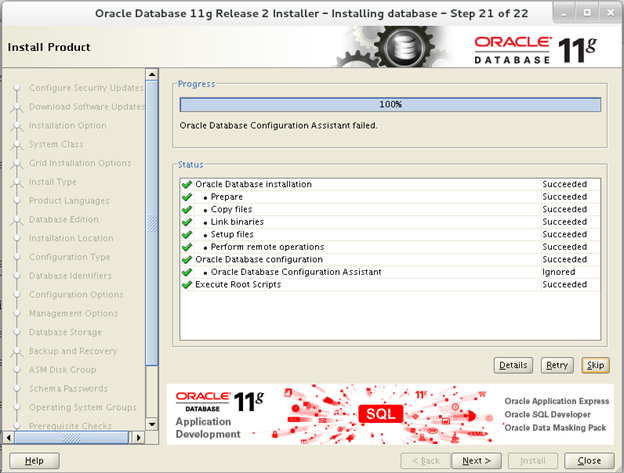Viewport: 624px width, 473px height.
Task: Select Configure Security Updates step
Action: point(86,88)
